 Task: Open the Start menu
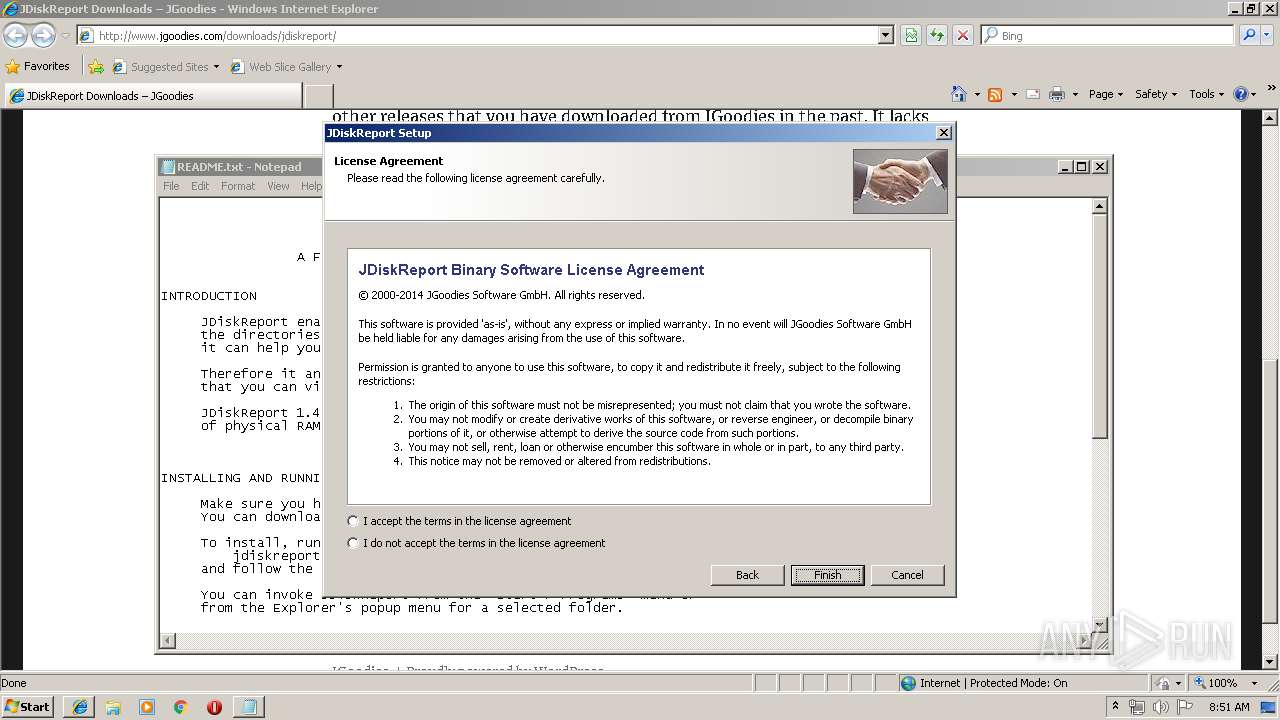tap(28, 707)
